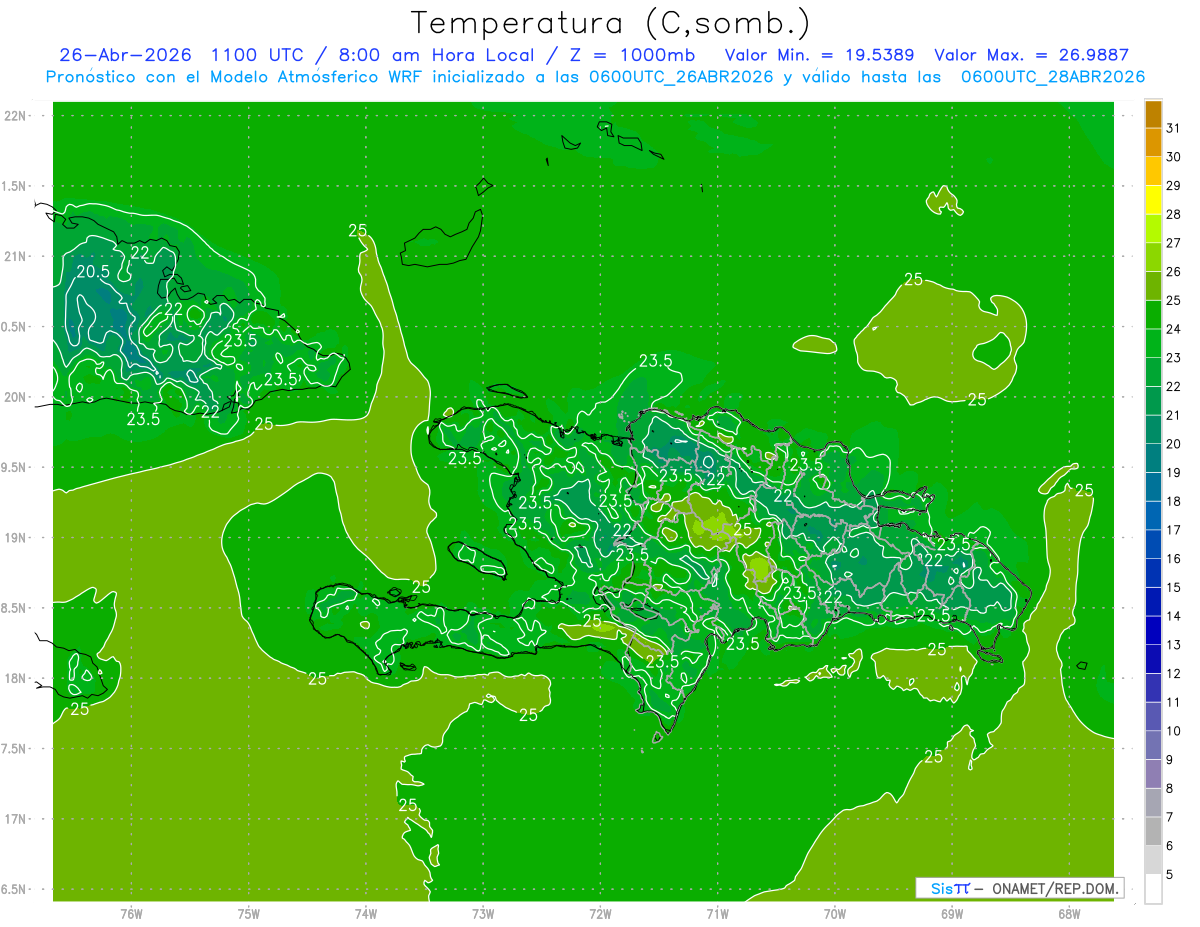Click the Temperatura (C,somb.) title
Image resolution: width=1200 pixels, height=927 pixels.
coord(610,22)
